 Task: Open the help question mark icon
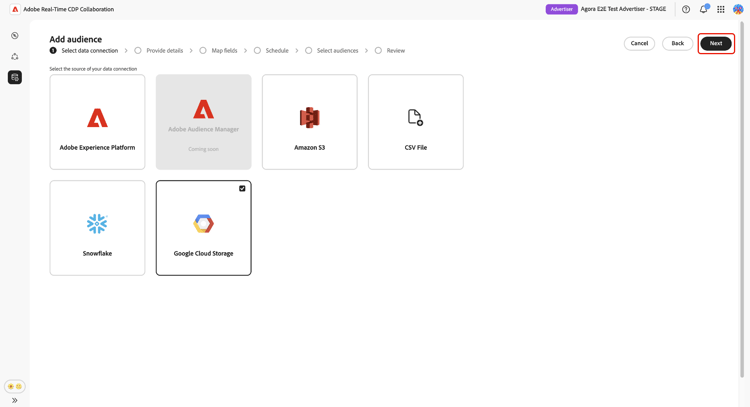pos(686,9)
